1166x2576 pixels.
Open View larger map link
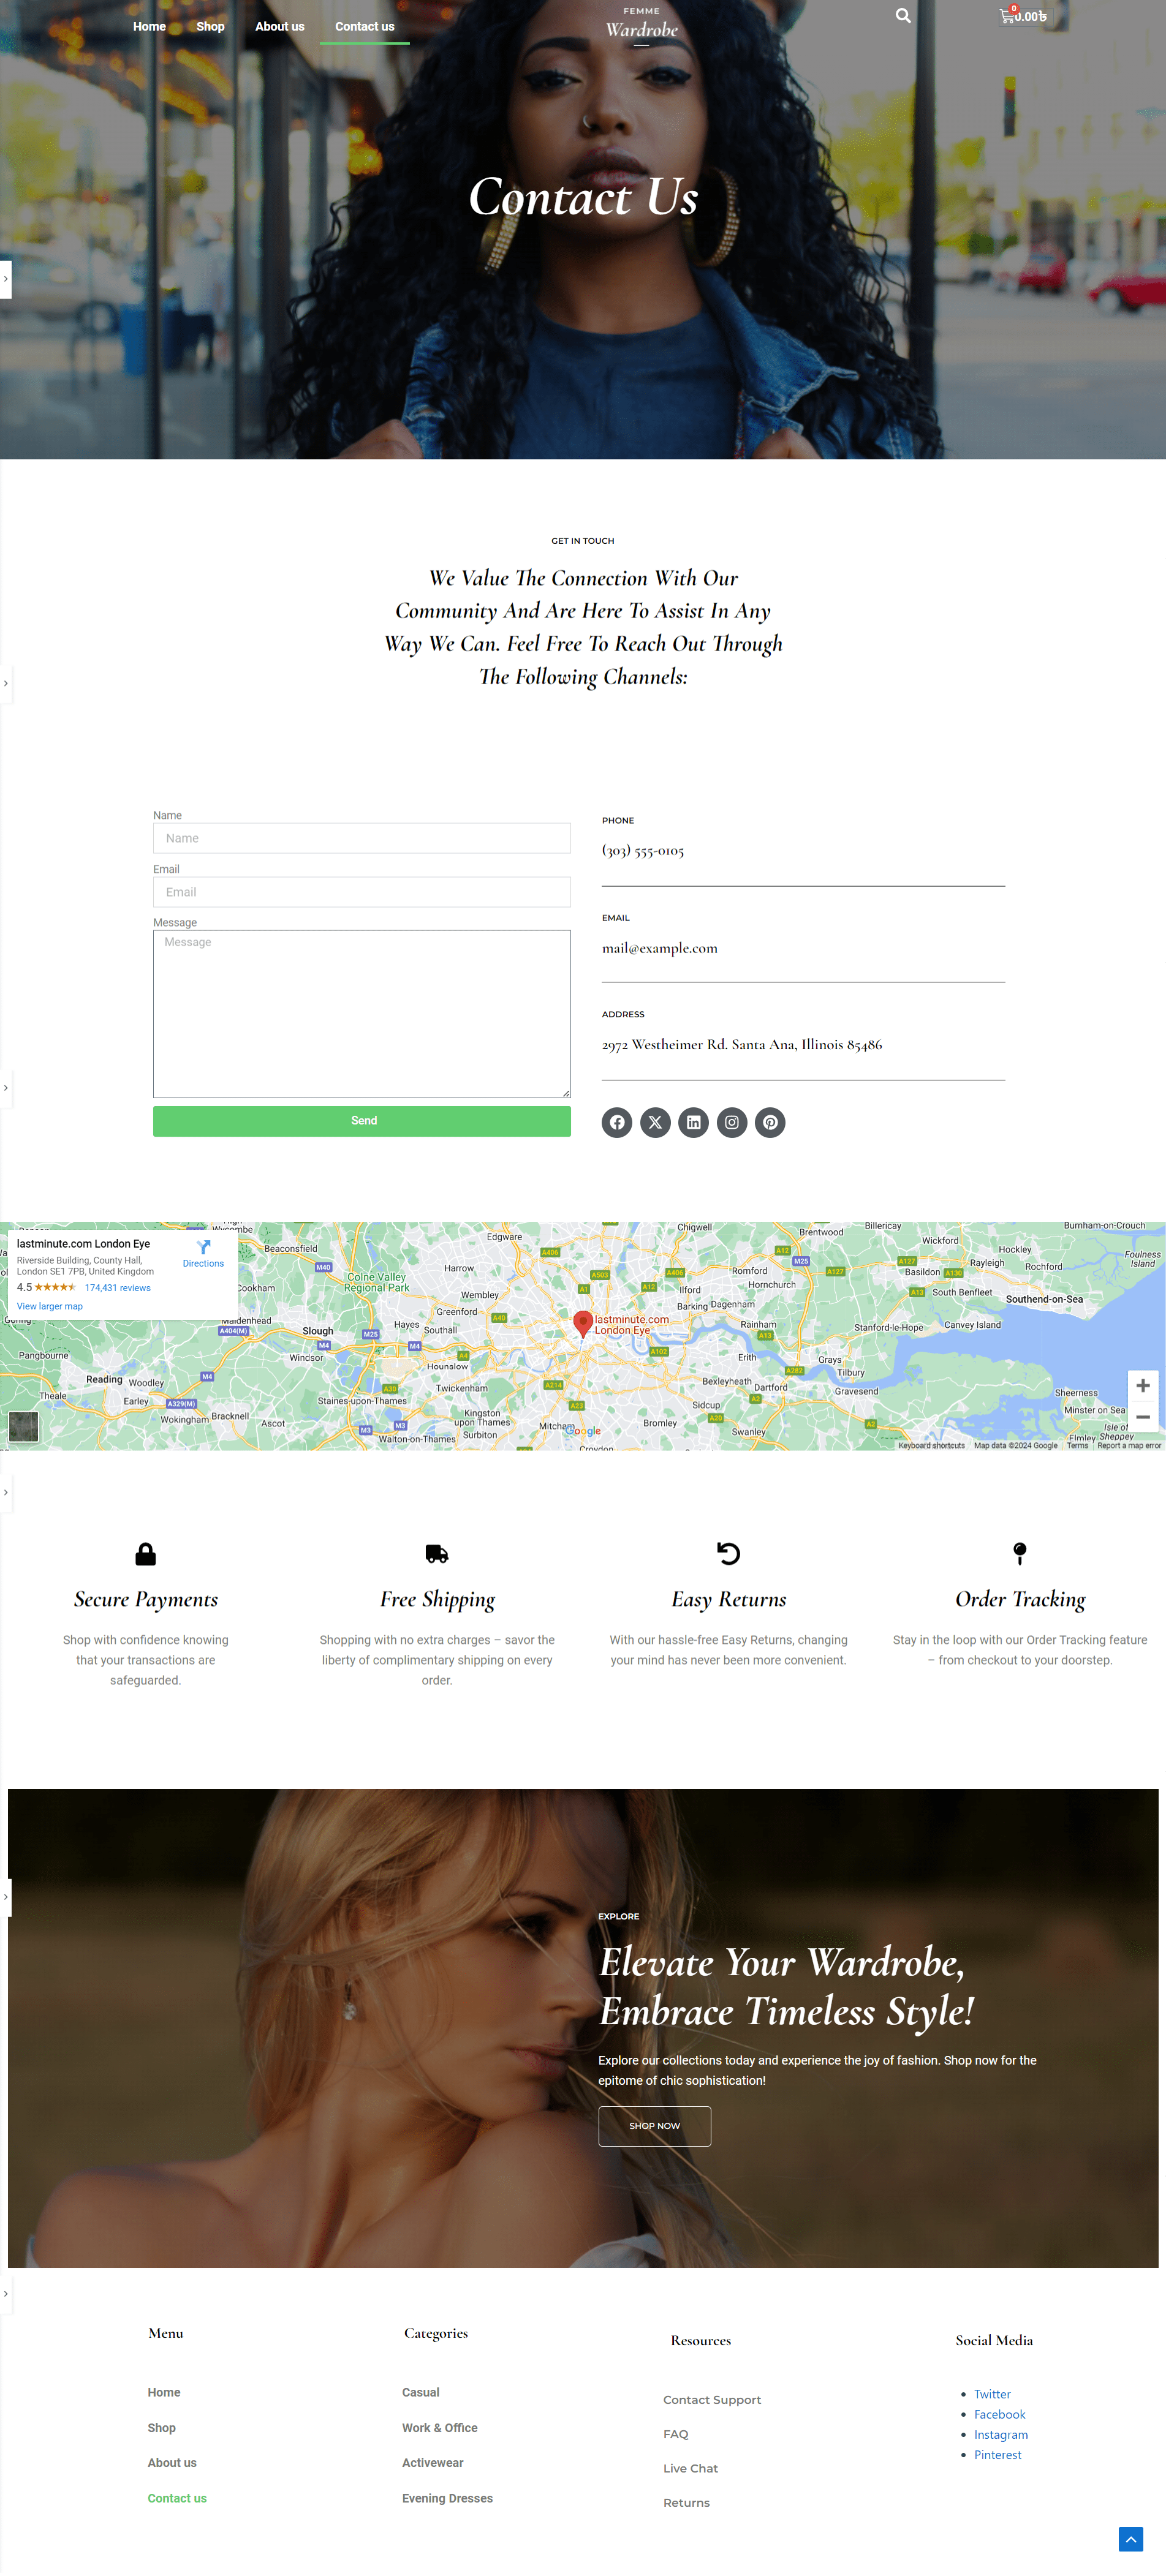pos(50,1306)
